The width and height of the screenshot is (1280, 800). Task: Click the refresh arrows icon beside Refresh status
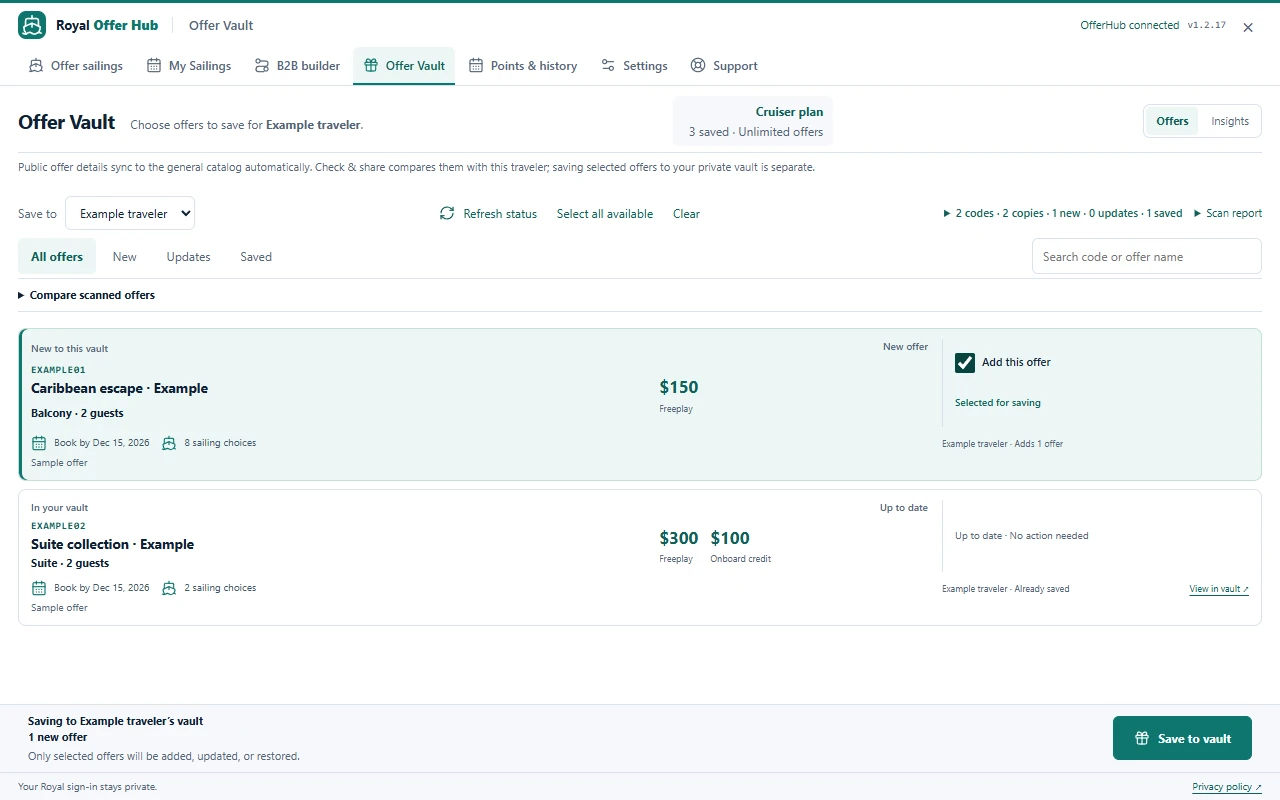[447, 213]
